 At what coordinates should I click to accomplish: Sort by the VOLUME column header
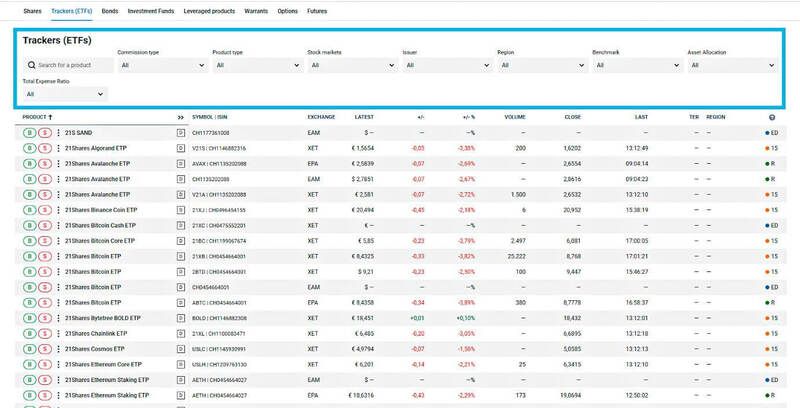[x=515, y=117]
